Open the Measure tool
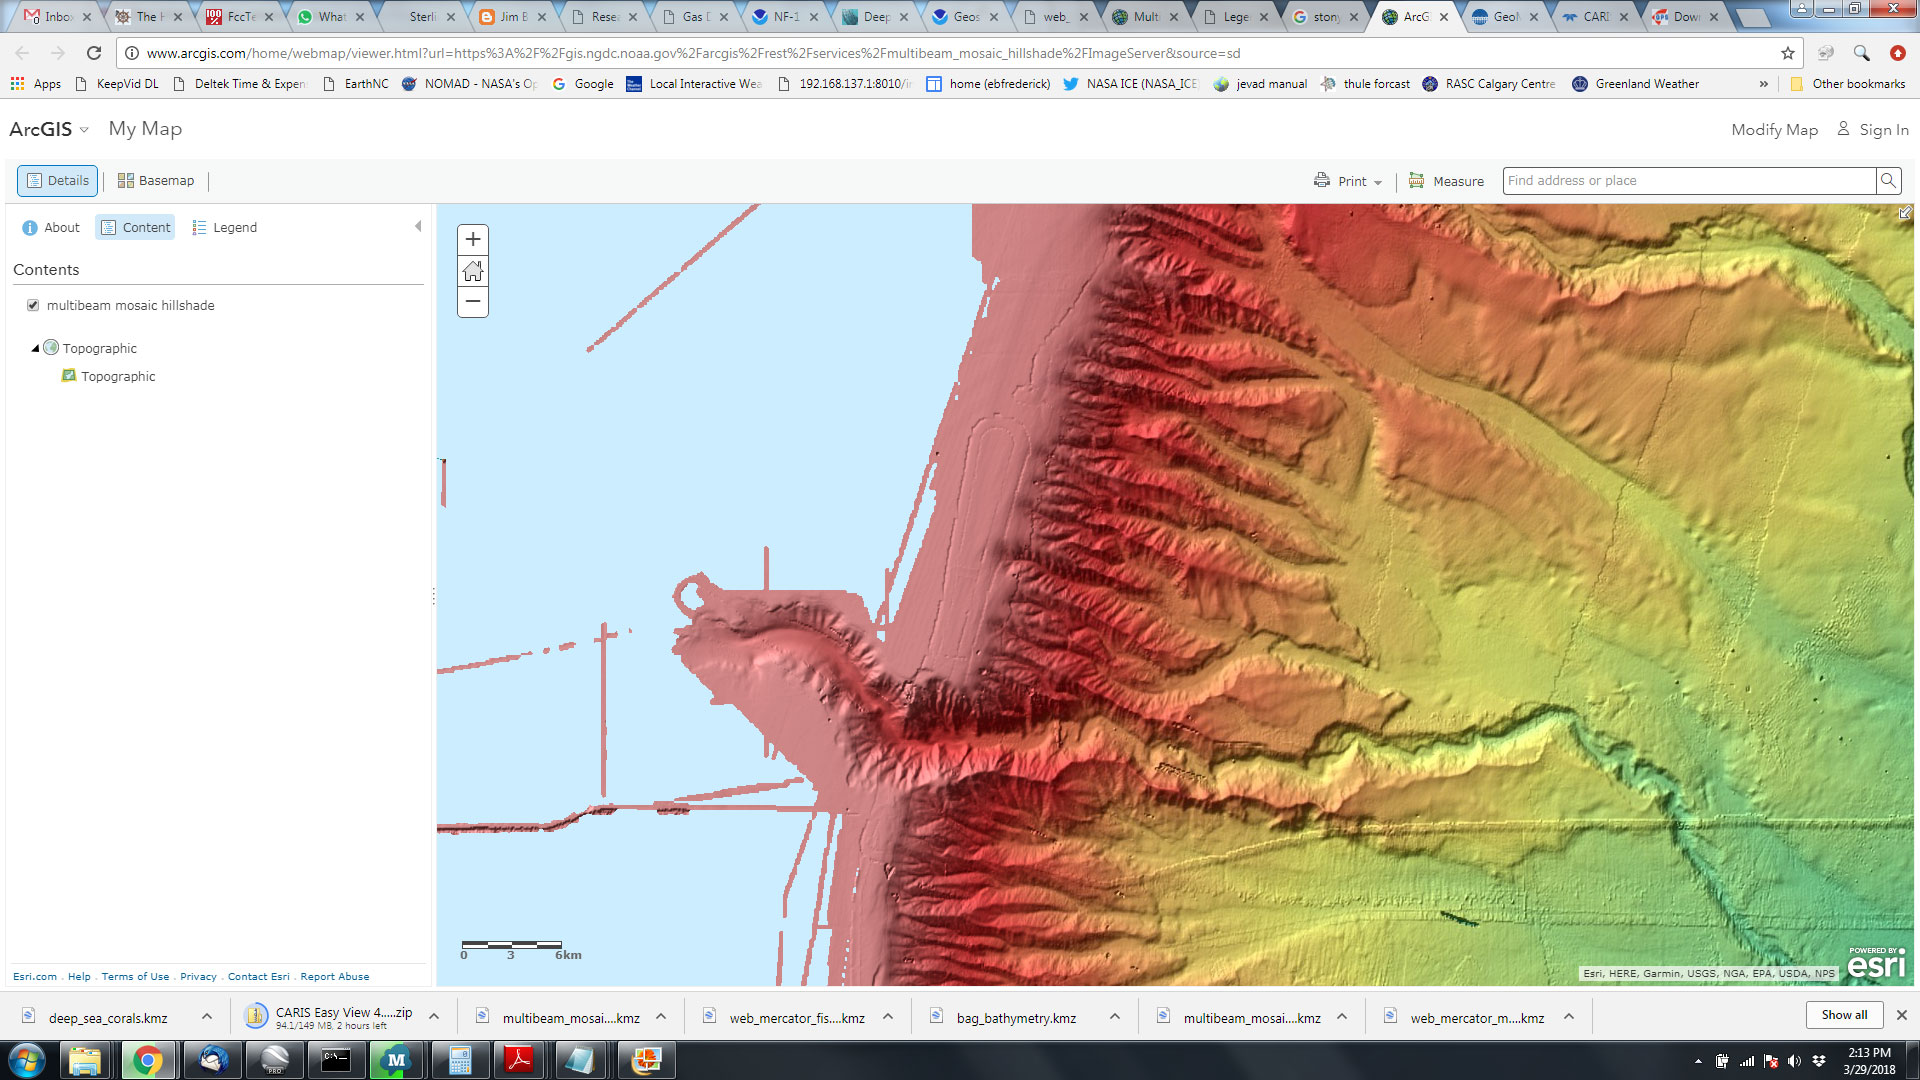Viewport: 1920px width, 1080px height. point(1446,181)
